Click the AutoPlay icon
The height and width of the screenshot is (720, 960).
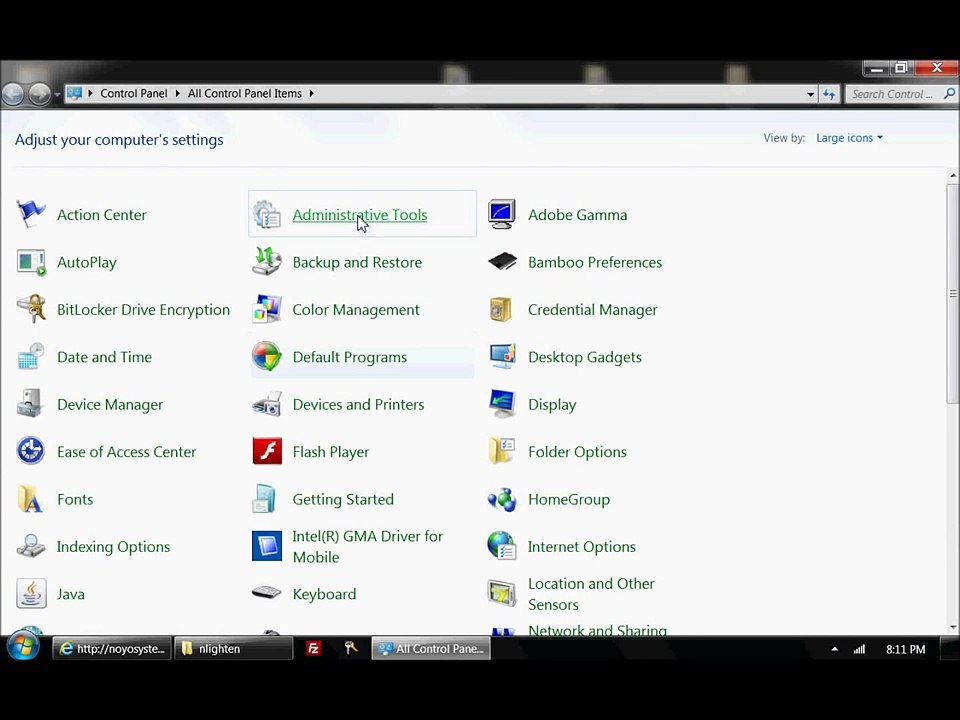31,262
